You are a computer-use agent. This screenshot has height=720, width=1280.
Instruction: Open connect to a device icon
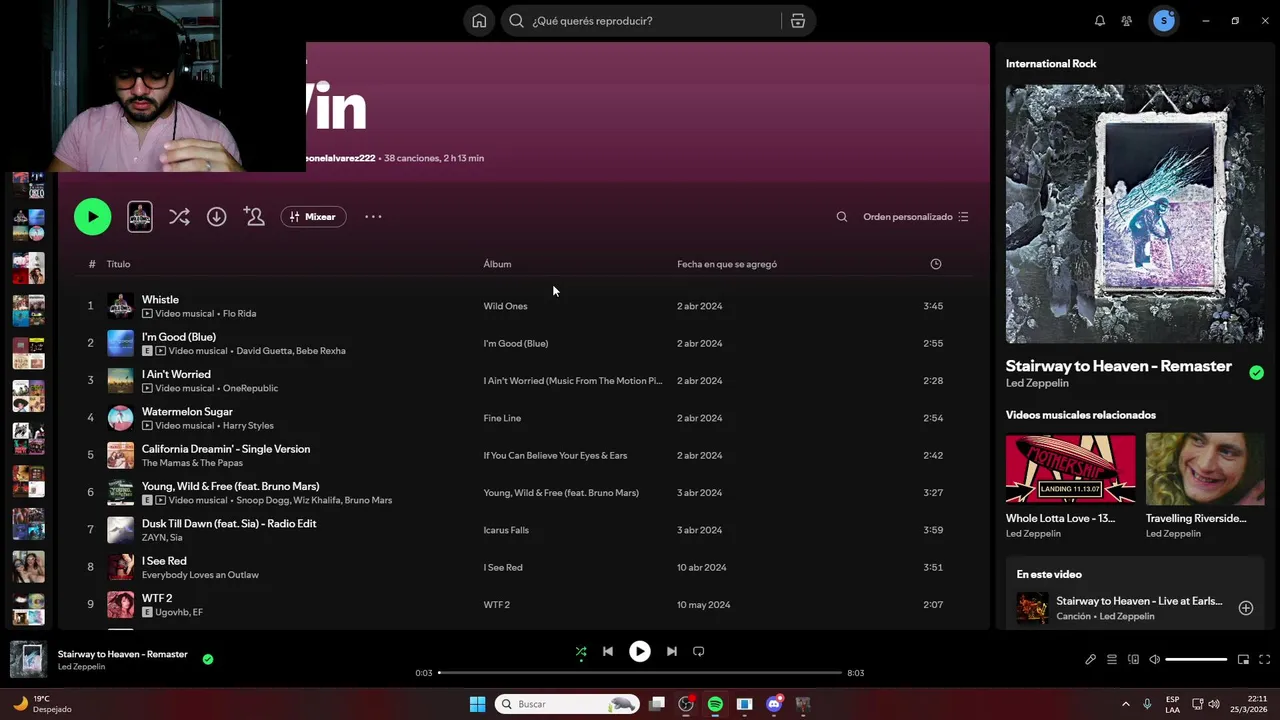pos(1133,660)
